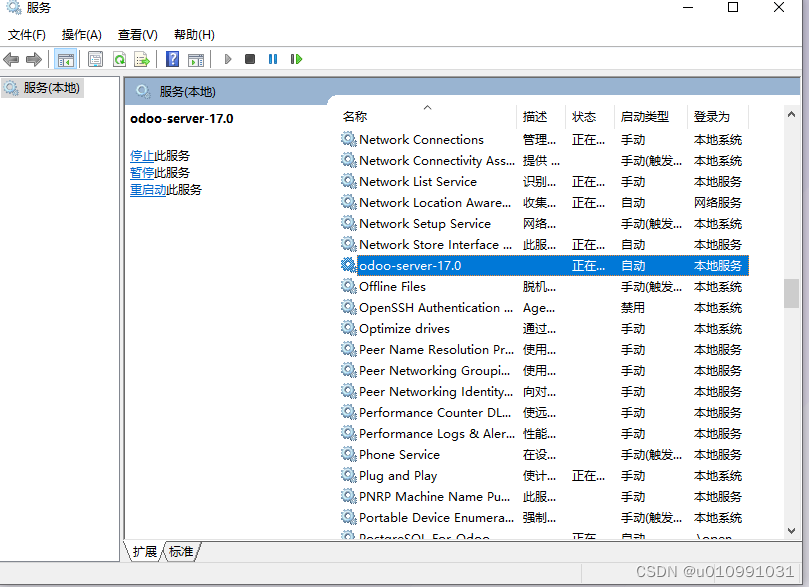Sort by the 描述 column header

point(541,117)
